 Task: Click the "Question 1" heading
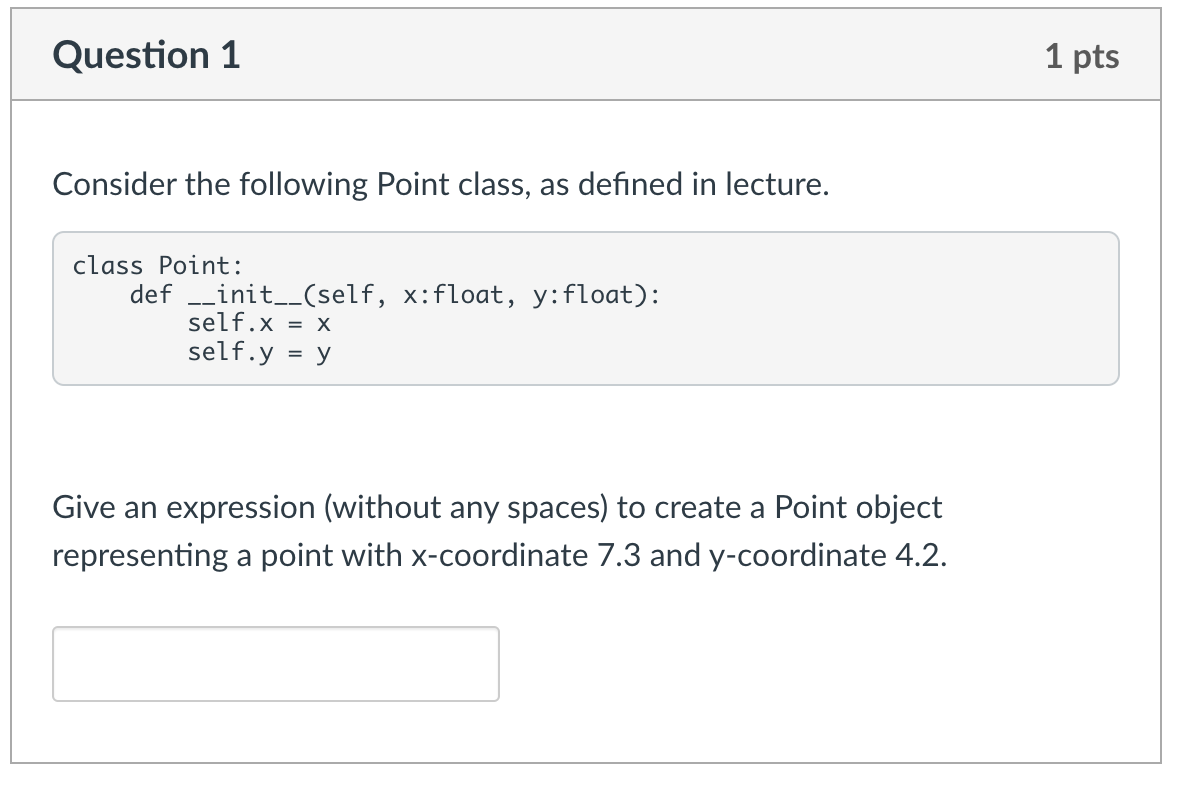tap(148, 56)
